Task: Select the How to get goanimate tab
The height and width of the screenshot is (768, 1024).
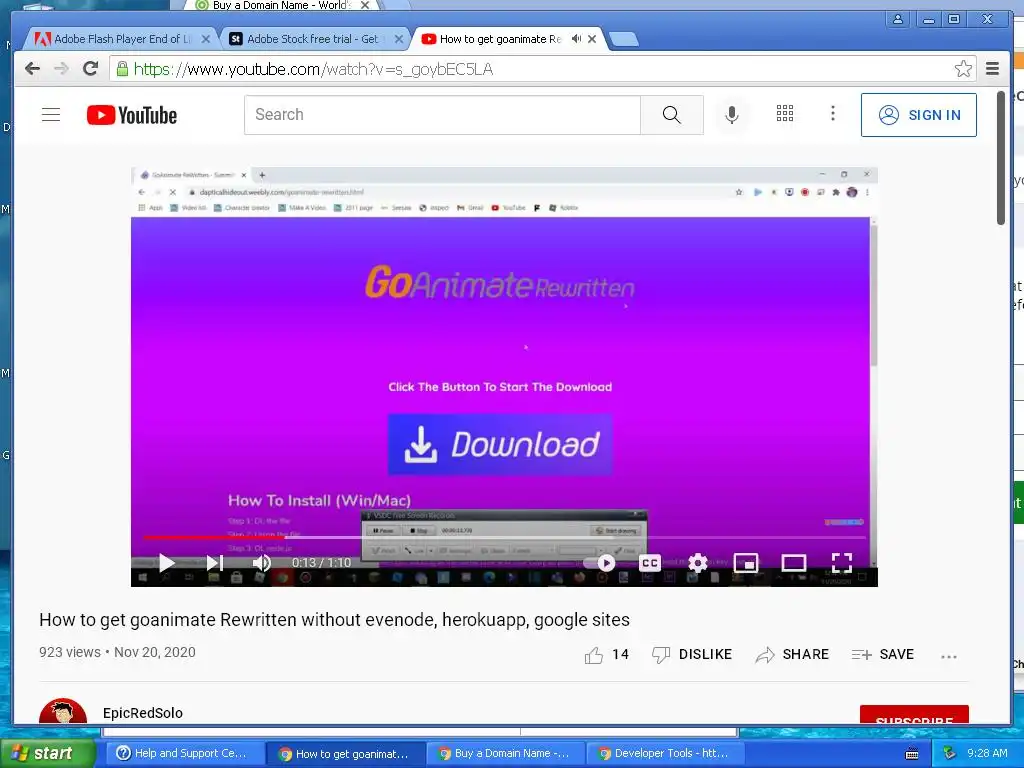Action: (x=500, y=39)
